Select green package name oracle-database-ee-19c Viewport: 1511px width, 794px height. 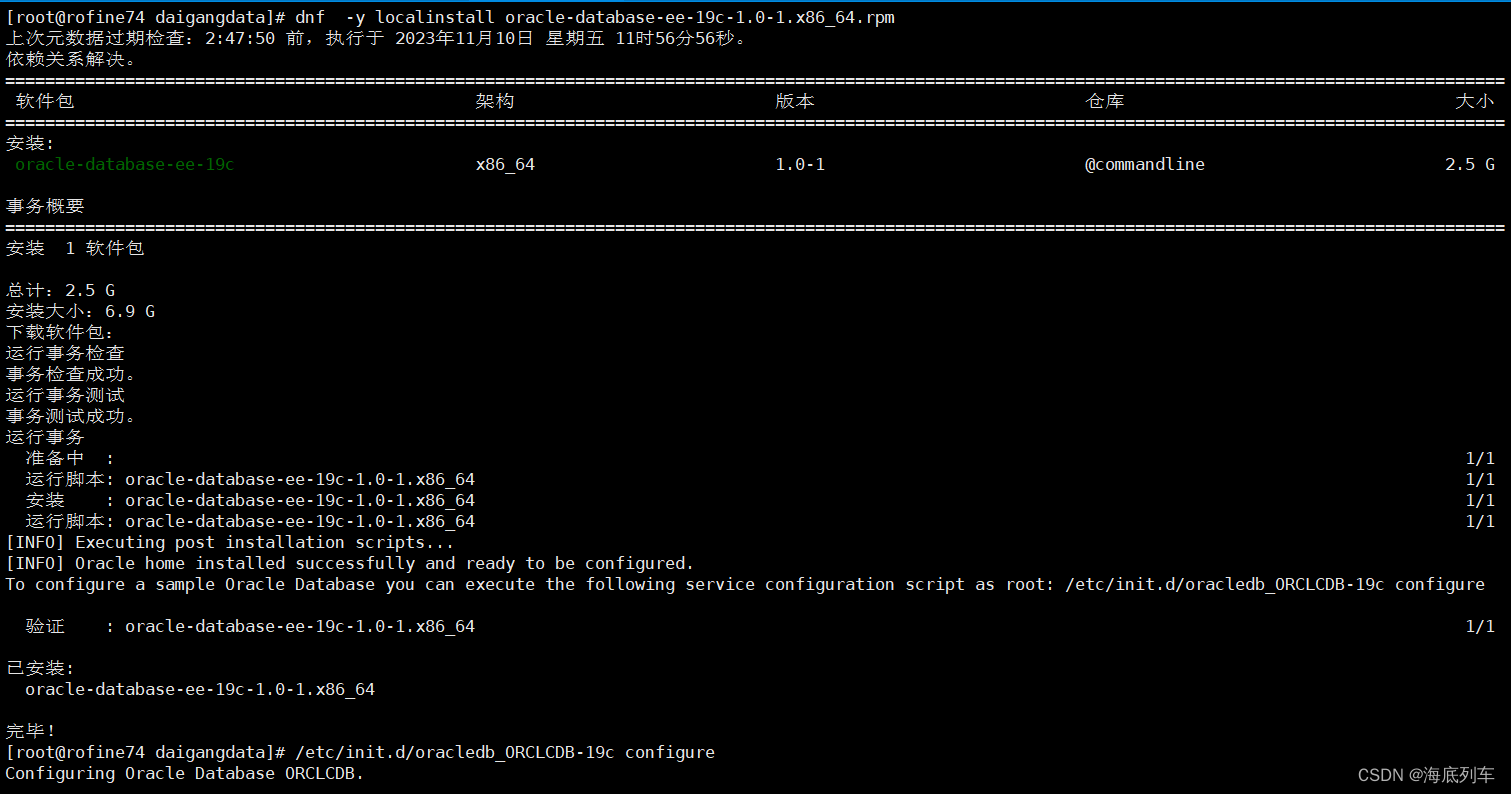coord(124,164)
